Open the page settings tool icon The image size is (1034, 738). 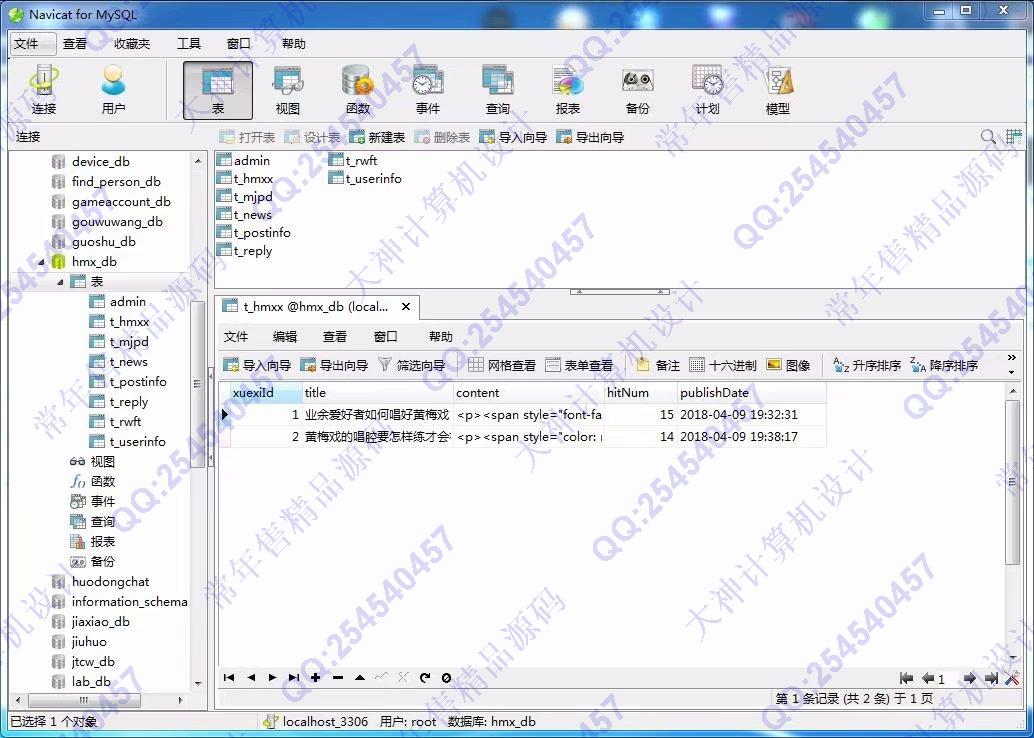[x=1012, y=678]
